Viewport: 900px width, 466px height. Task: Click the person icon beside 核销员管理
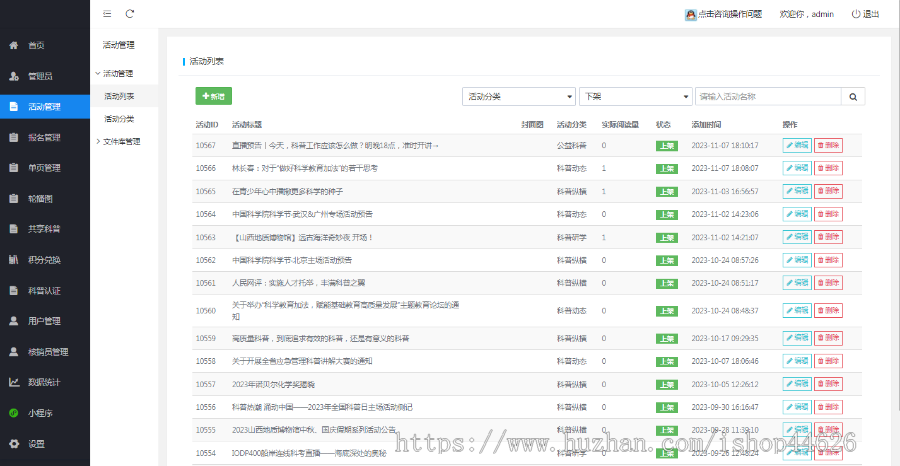point(14,352)
